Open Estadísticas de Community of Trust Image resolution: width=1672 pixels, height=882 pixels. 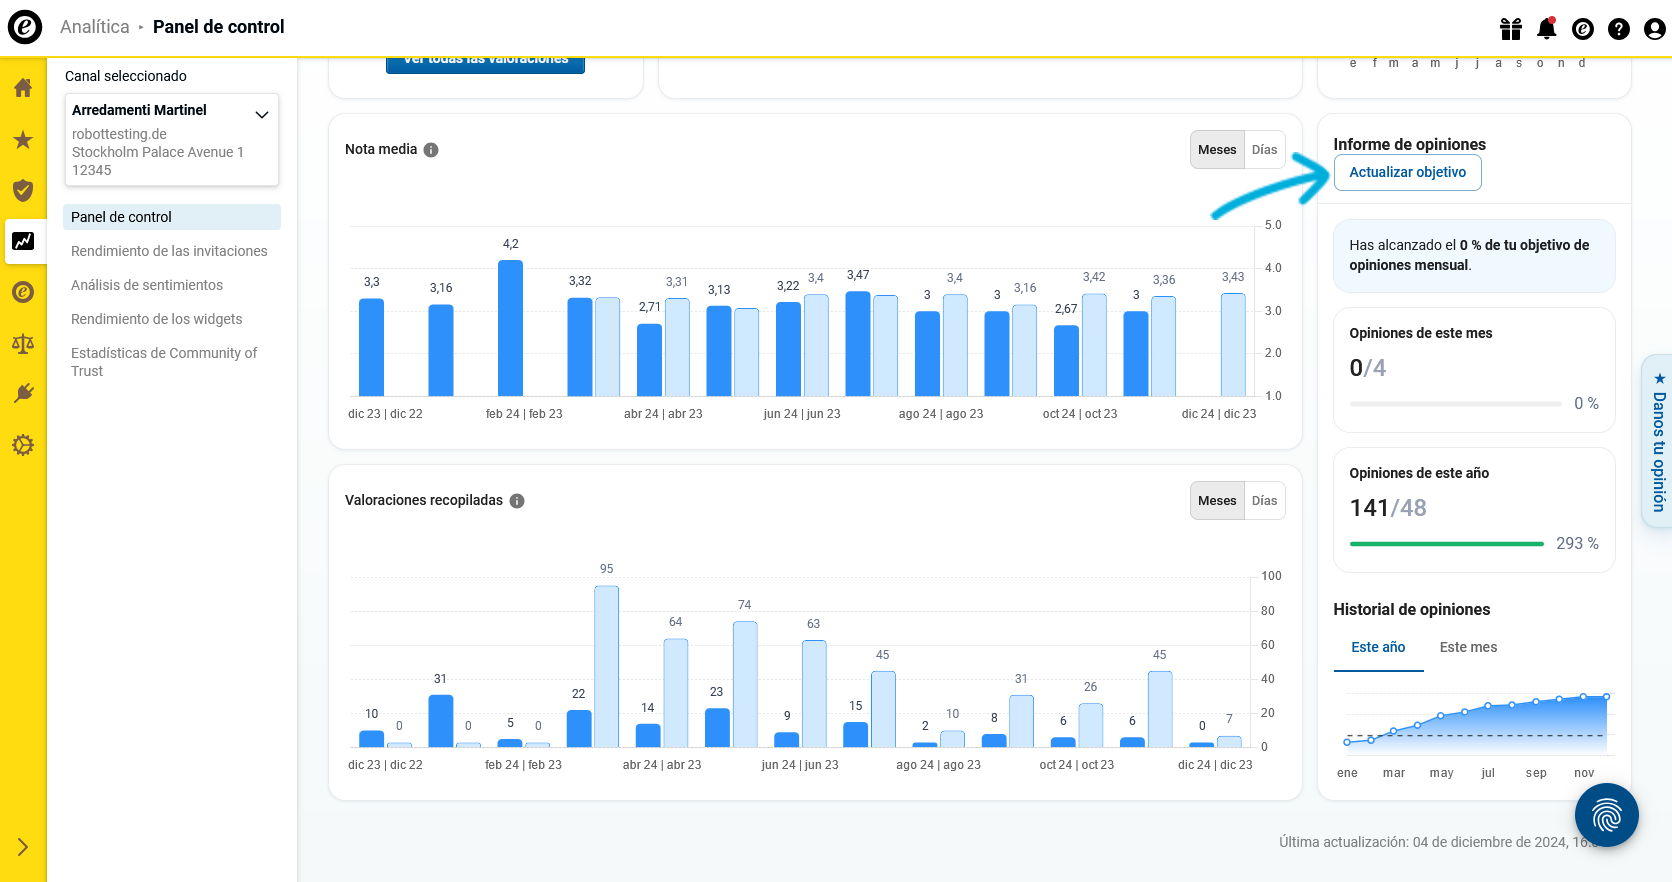coord(164,362)
